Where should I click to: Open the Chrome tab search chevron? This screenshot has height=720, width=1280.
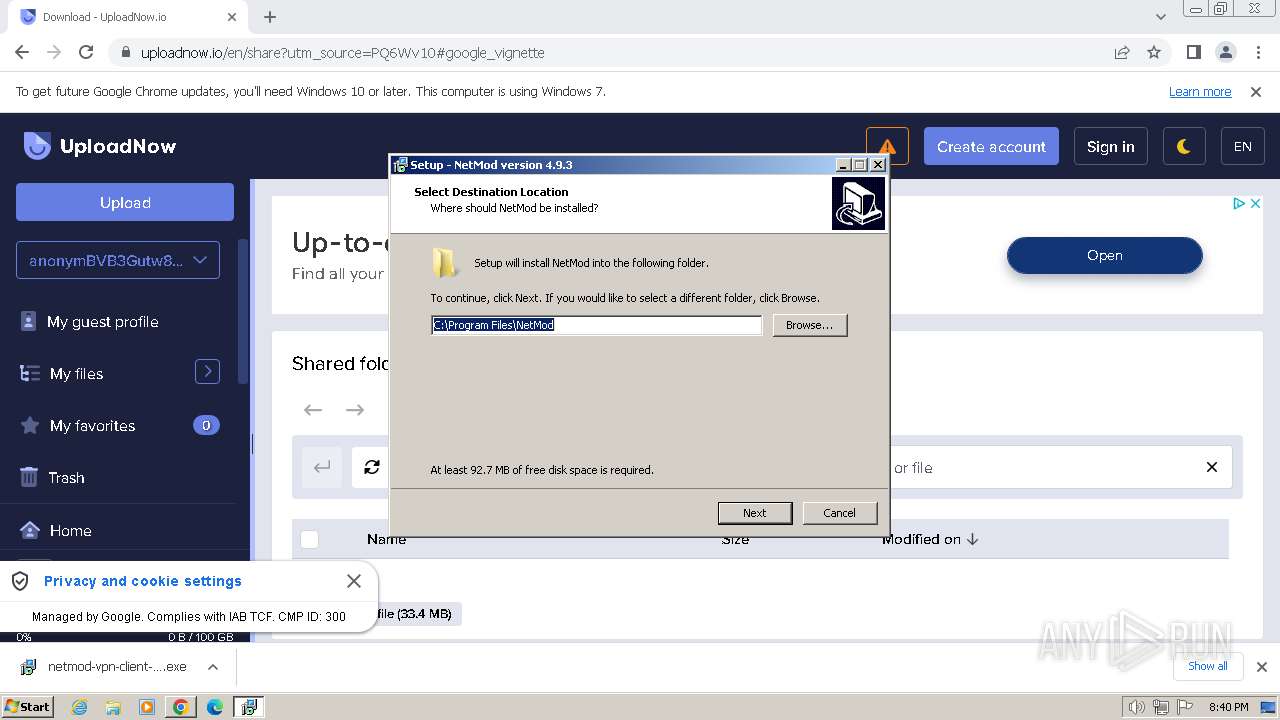1161,17
